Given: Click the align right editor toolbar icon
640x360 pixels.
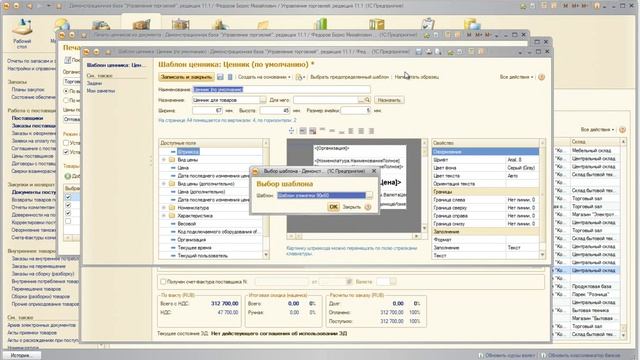Looking at the screenshot, I should (x=371, y=131).
